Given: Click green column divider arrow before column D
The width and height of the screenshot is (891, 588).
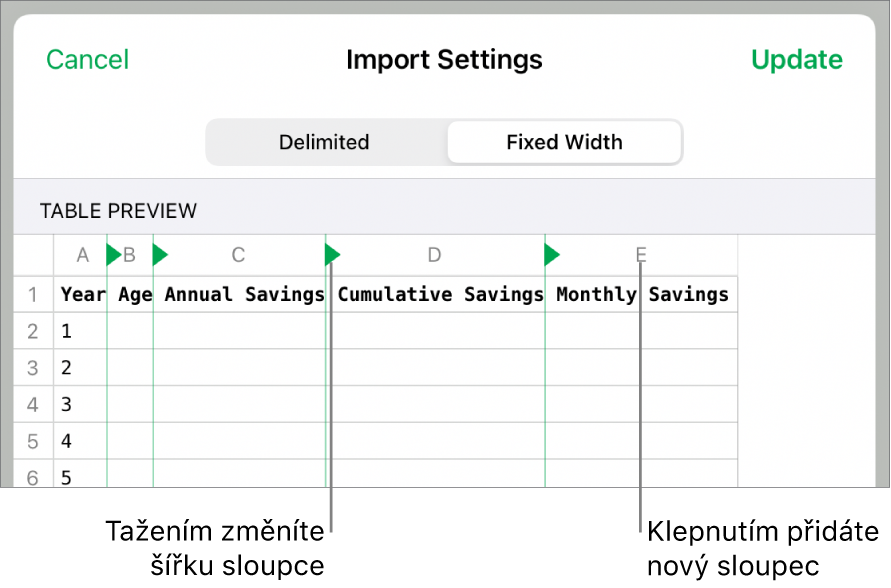Looking at the screenshot, I should [x=333, y=256].
